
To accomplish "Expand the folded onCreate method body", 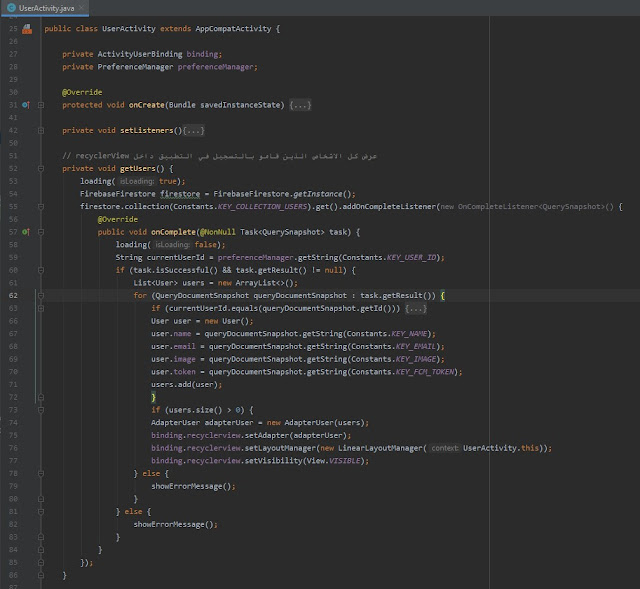I will (x=302, y=105).
